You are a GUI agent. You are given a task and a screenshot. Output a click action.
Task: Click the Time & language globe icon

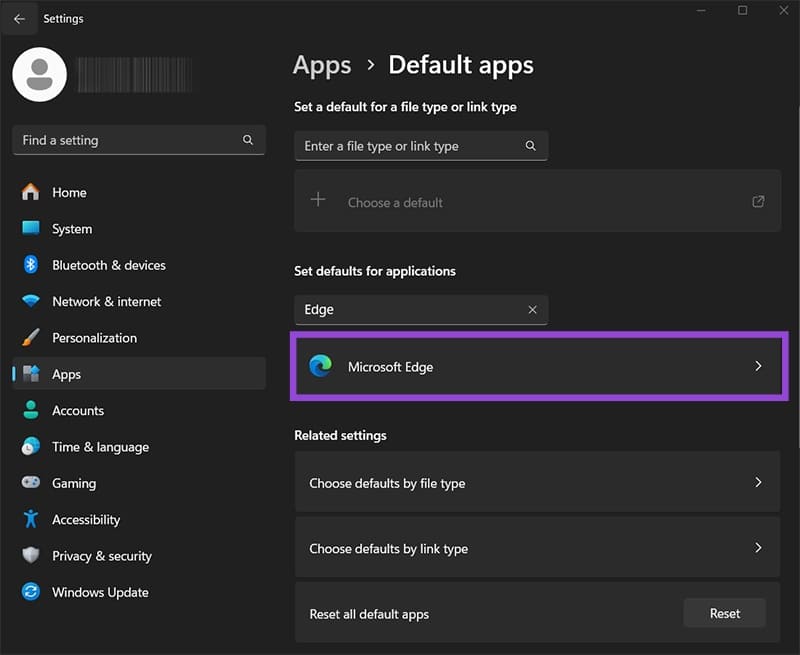pyautogui.click(x=31, y=446)
